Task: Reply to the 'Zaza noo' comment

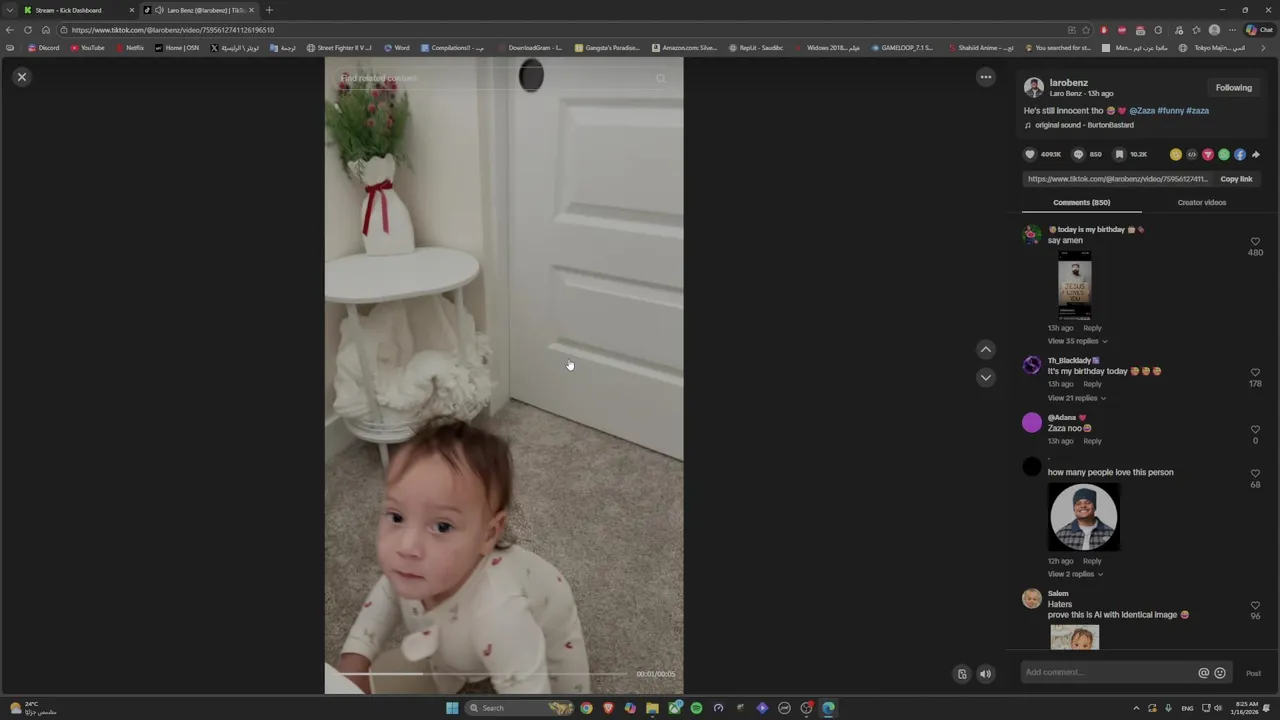Action: point(1092,441)
